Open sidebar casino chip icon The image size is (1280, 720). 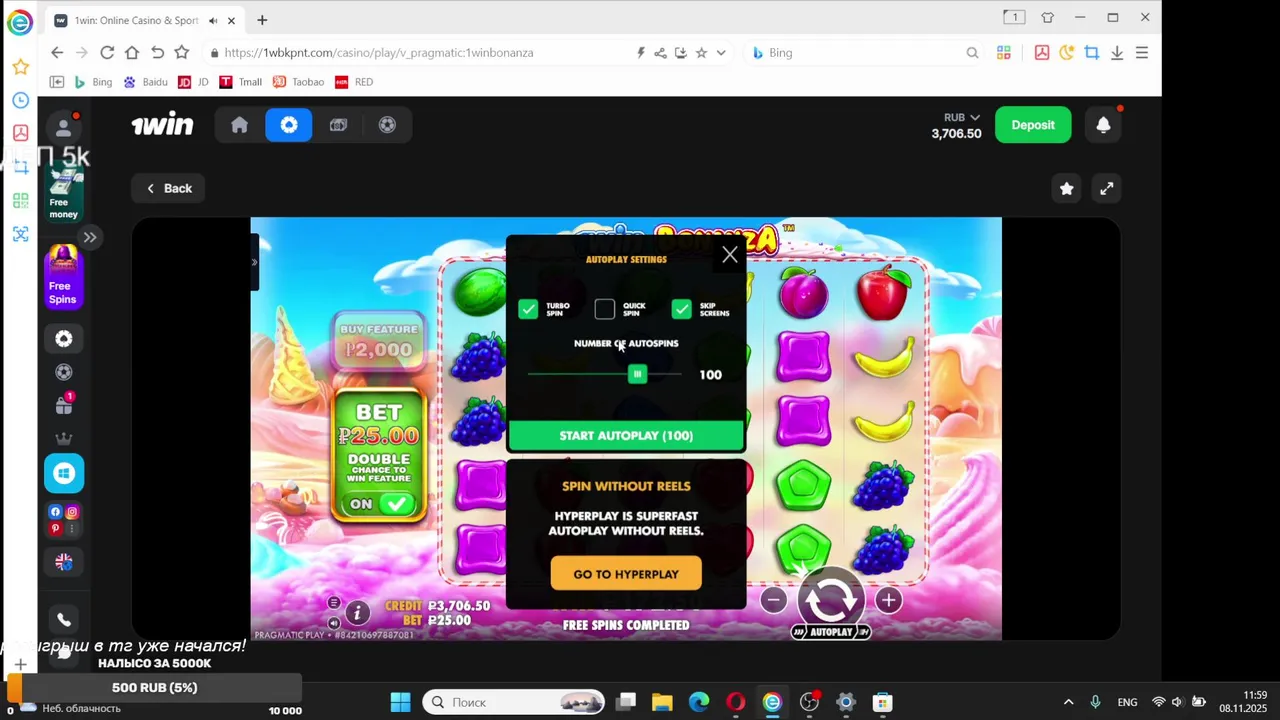tap(64, 339)
